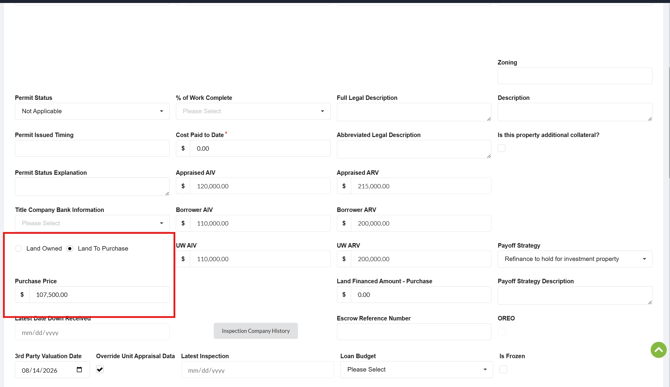Viewport: 670px width, 387px height.
Task: Click the Purchase Price field
Action: coord(99,295)
